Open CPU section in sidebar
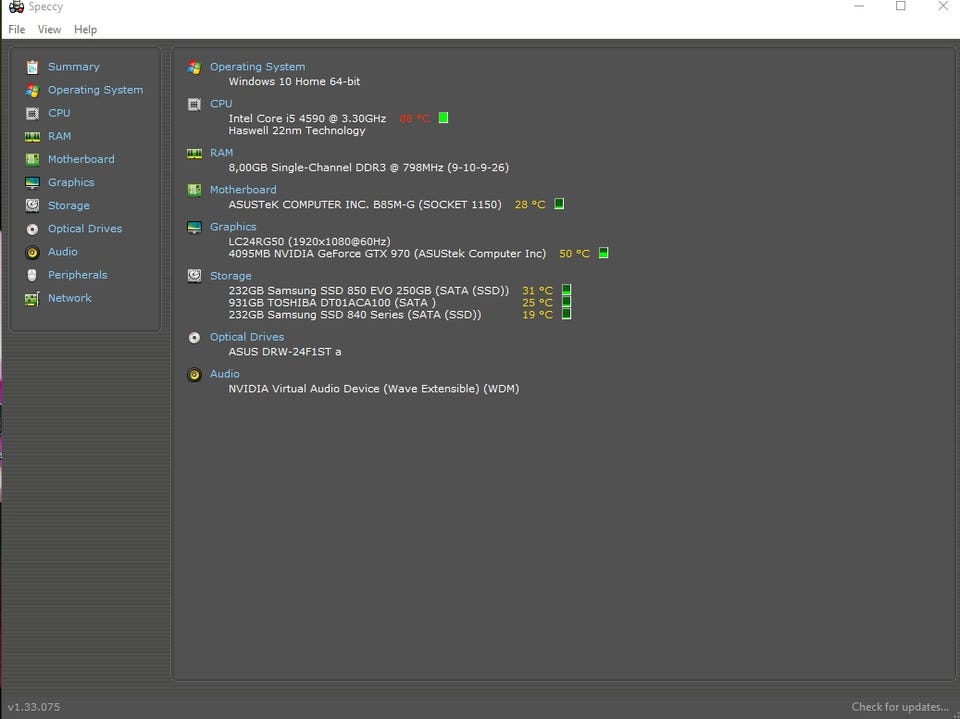 [59, 113]
